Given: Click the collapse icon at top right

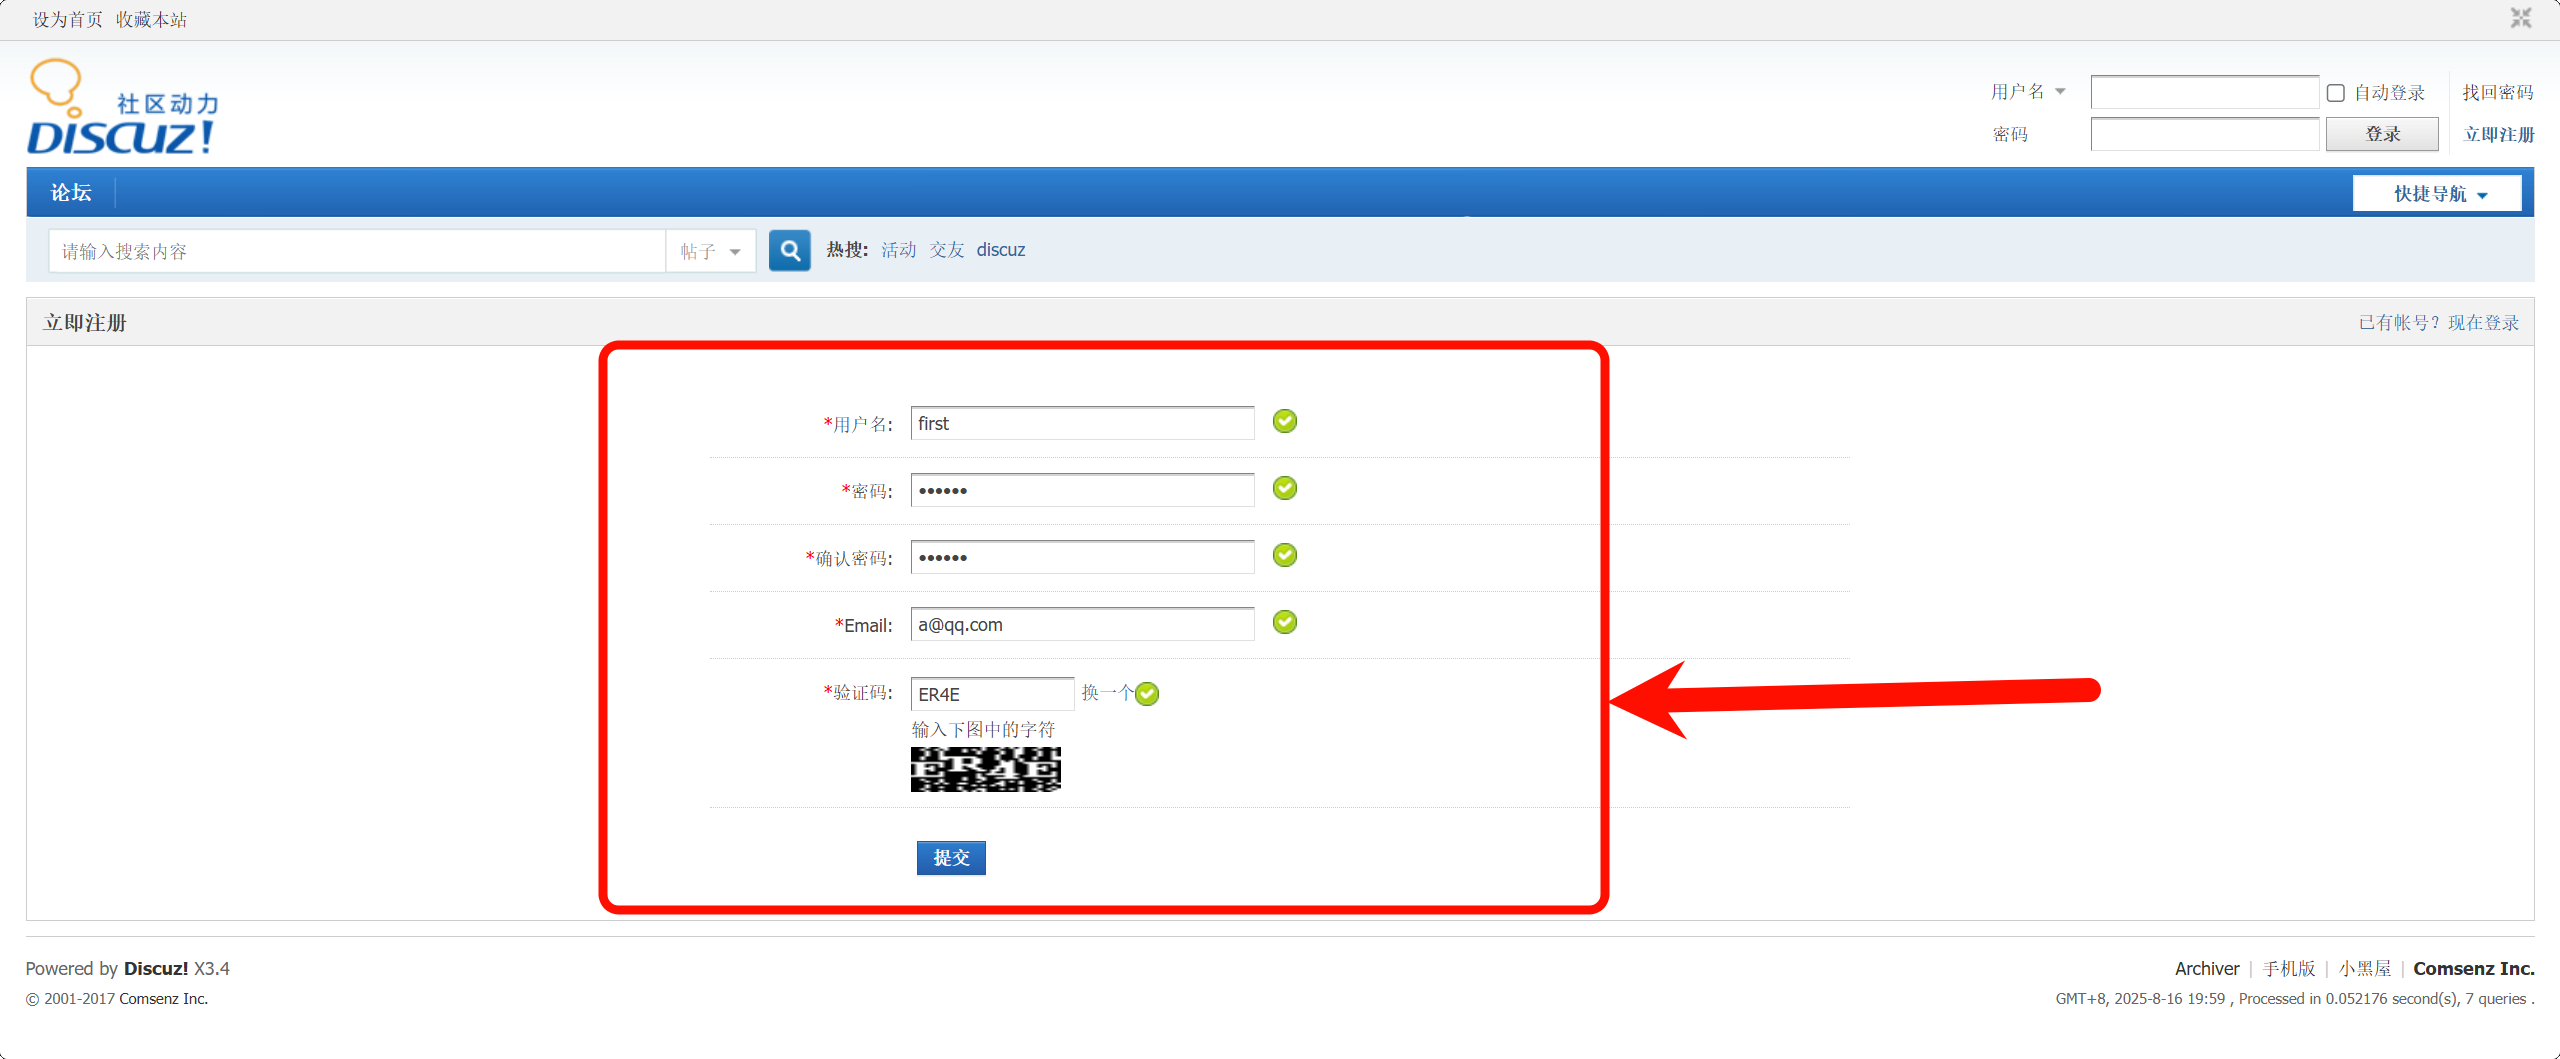Looking at the screenshot, I should click(2520, 18).
